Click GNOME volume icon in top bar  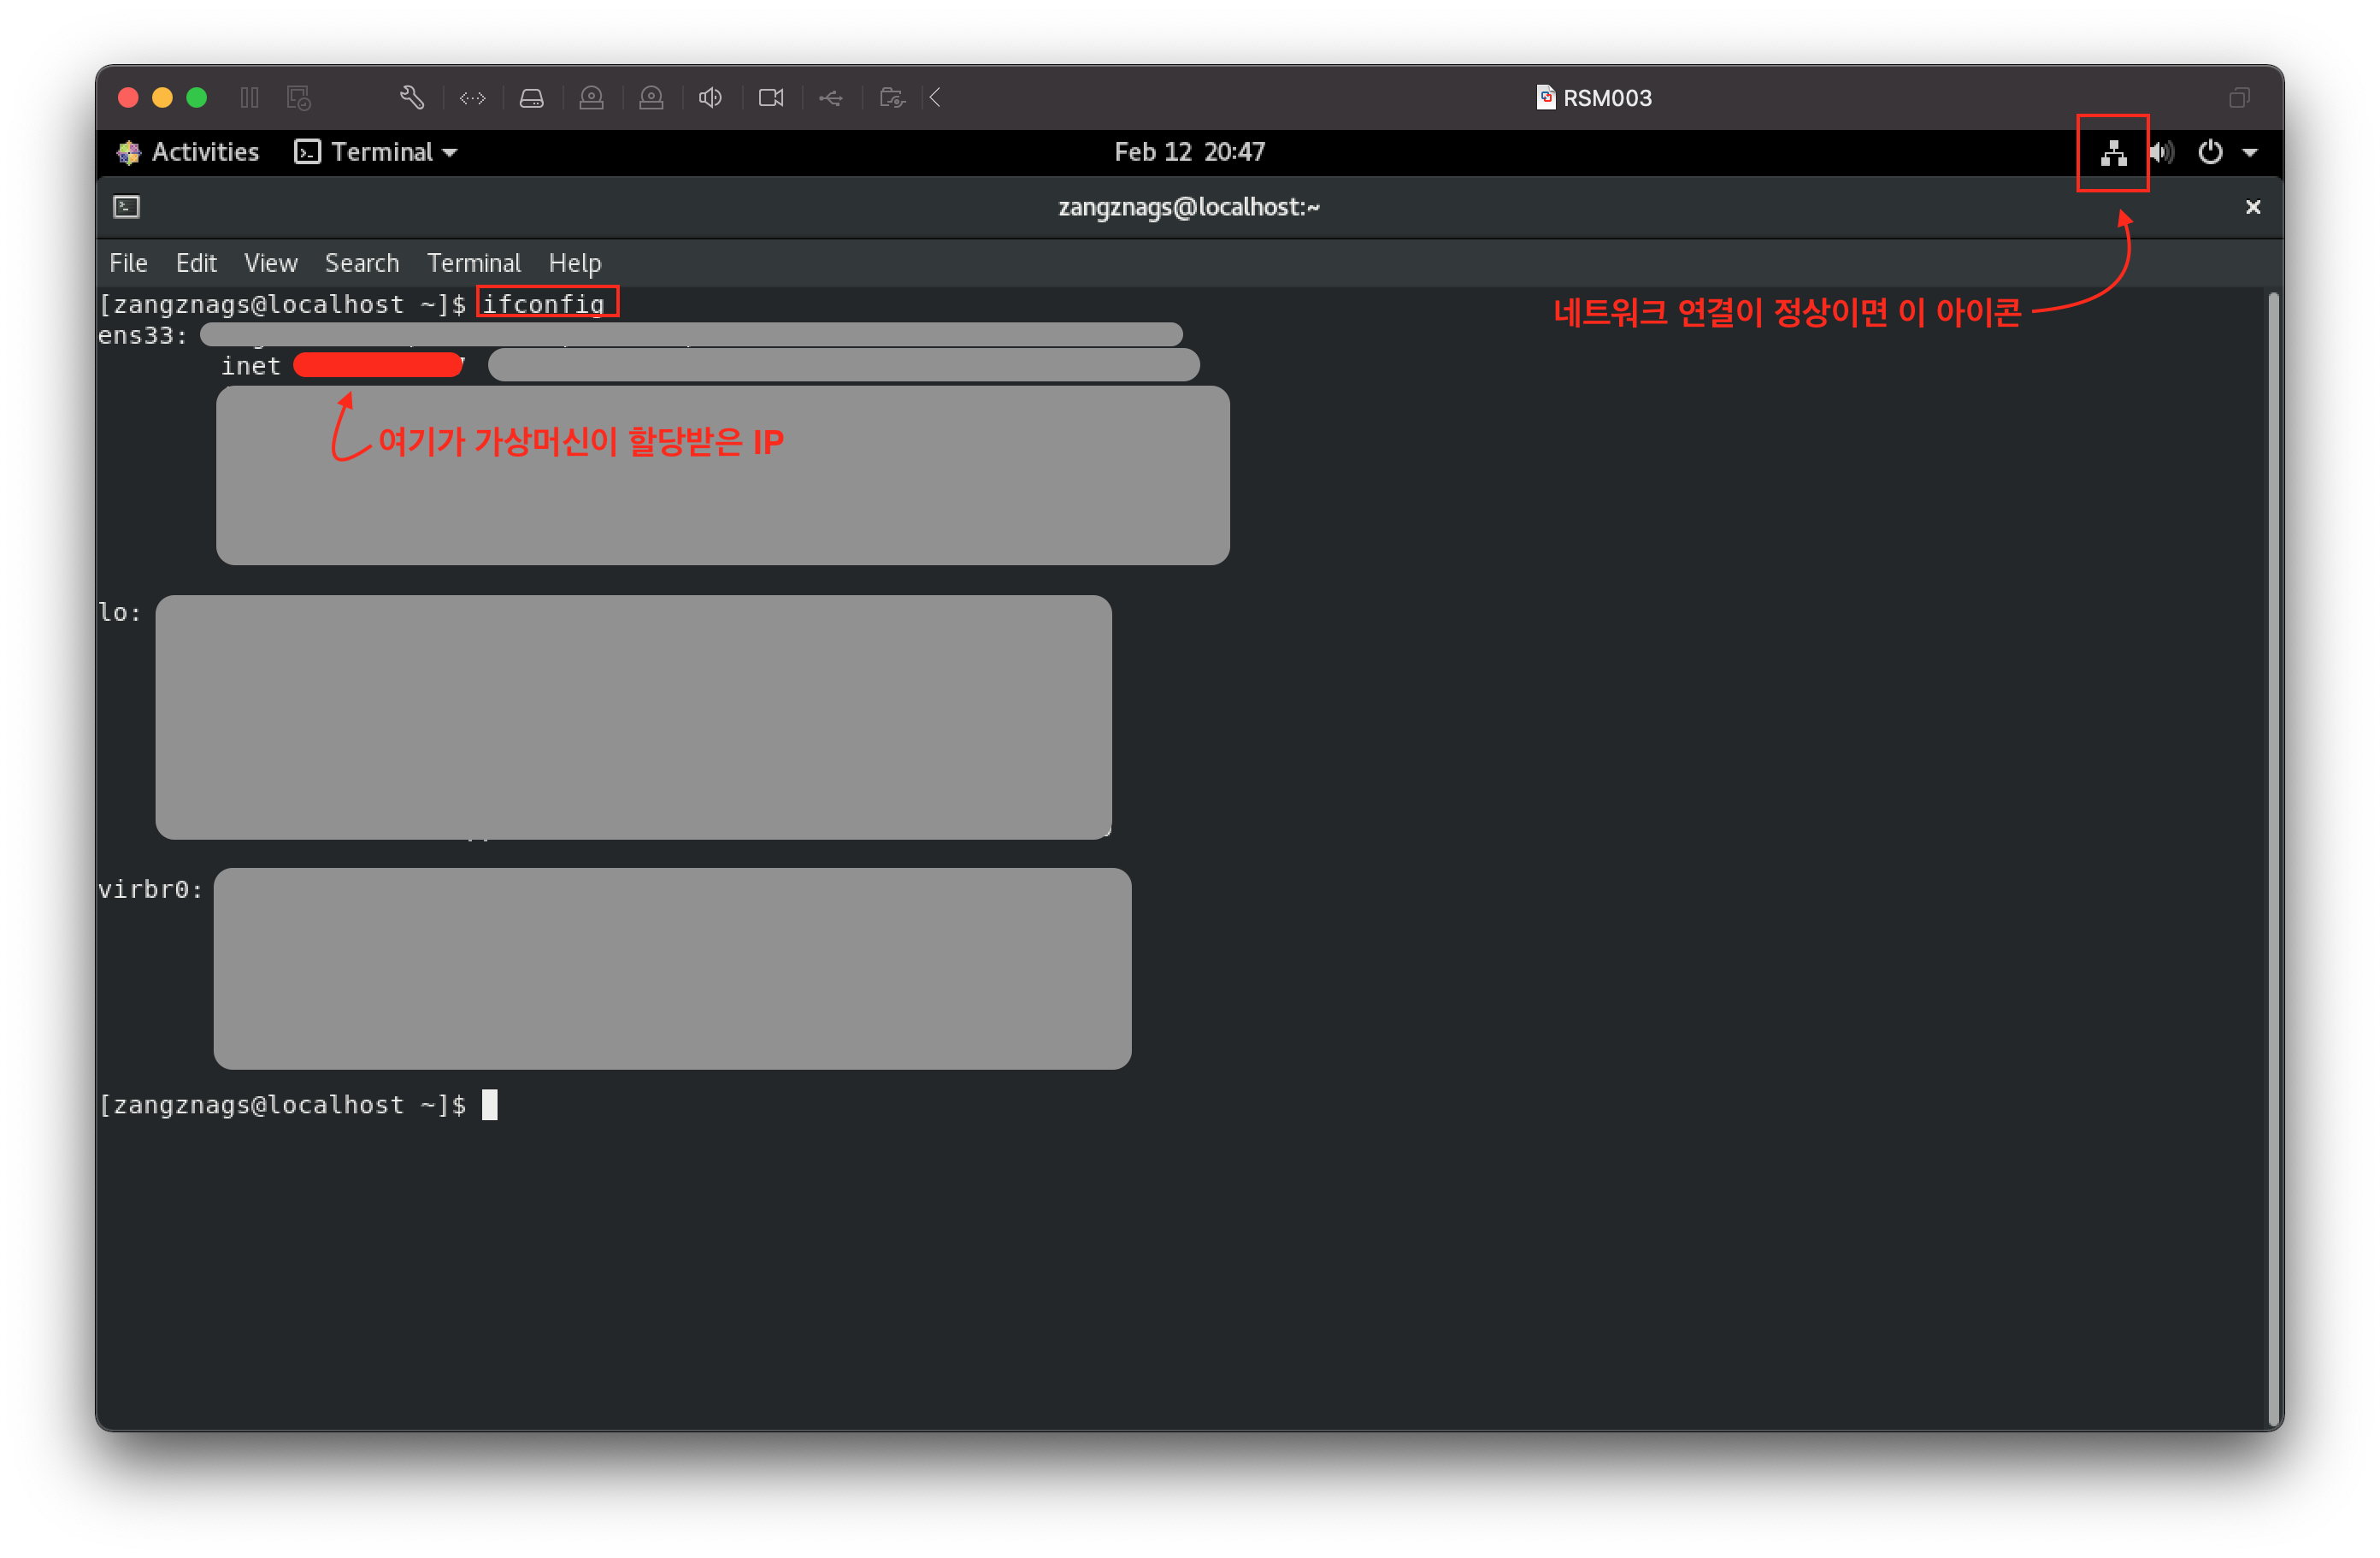click(x=2161, y=153)
